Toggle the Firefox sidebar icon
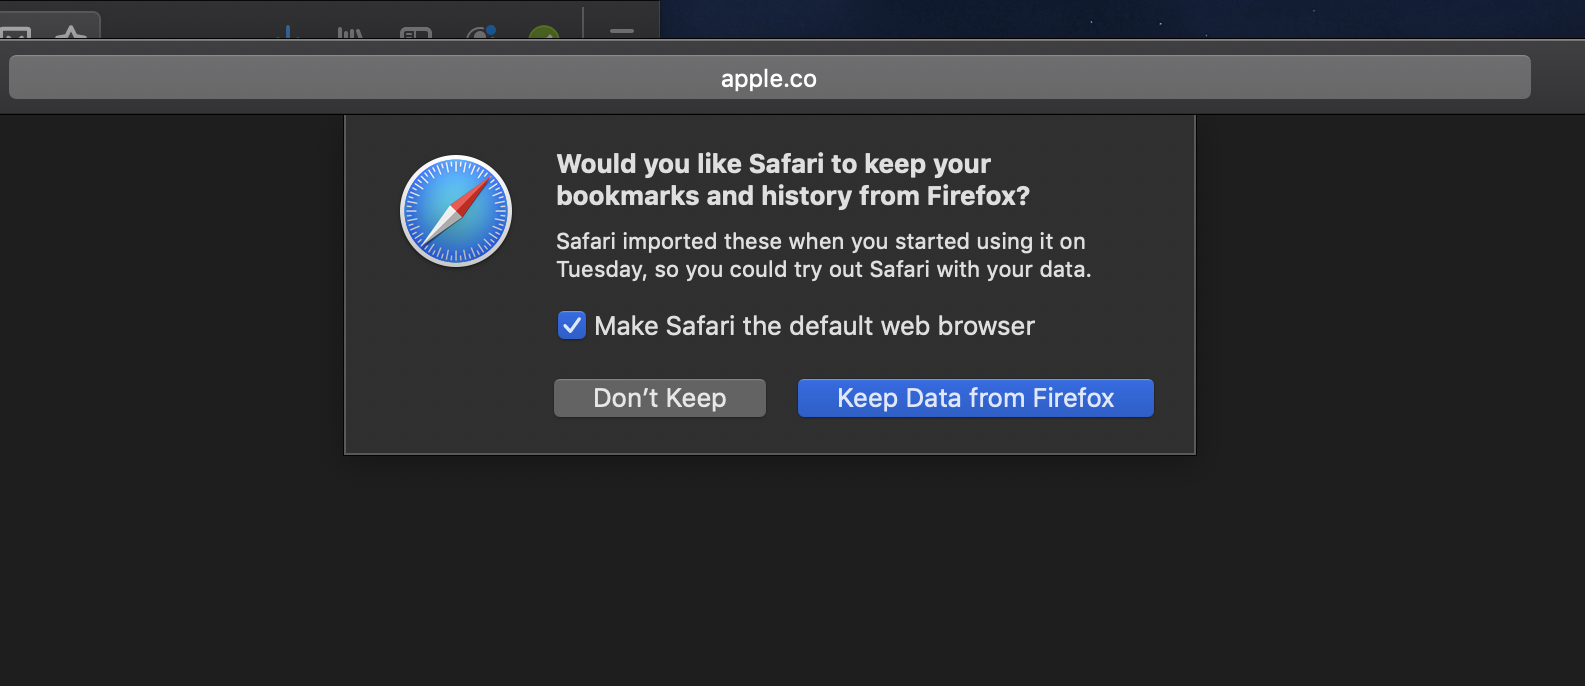Image resolution: width=1585 pixels, height=686 pixels. click(415, 33)
